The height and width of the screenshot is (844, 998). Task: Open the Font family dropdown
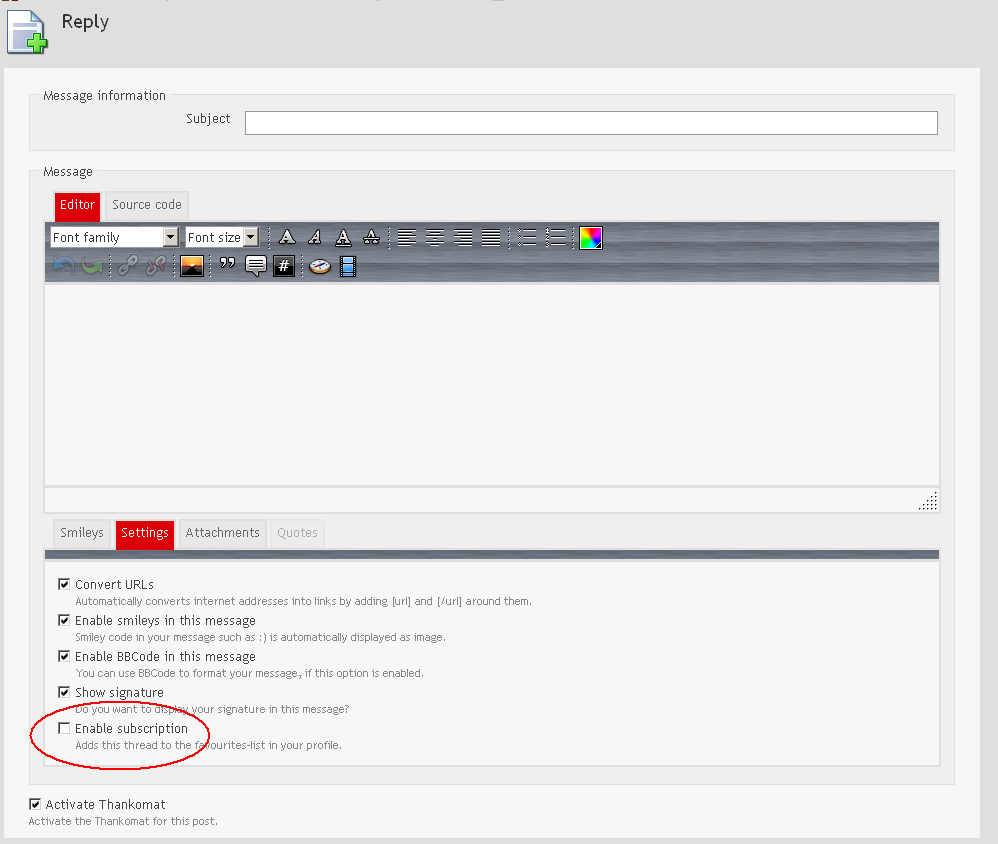pyautogui.click(x=114, y=237)
